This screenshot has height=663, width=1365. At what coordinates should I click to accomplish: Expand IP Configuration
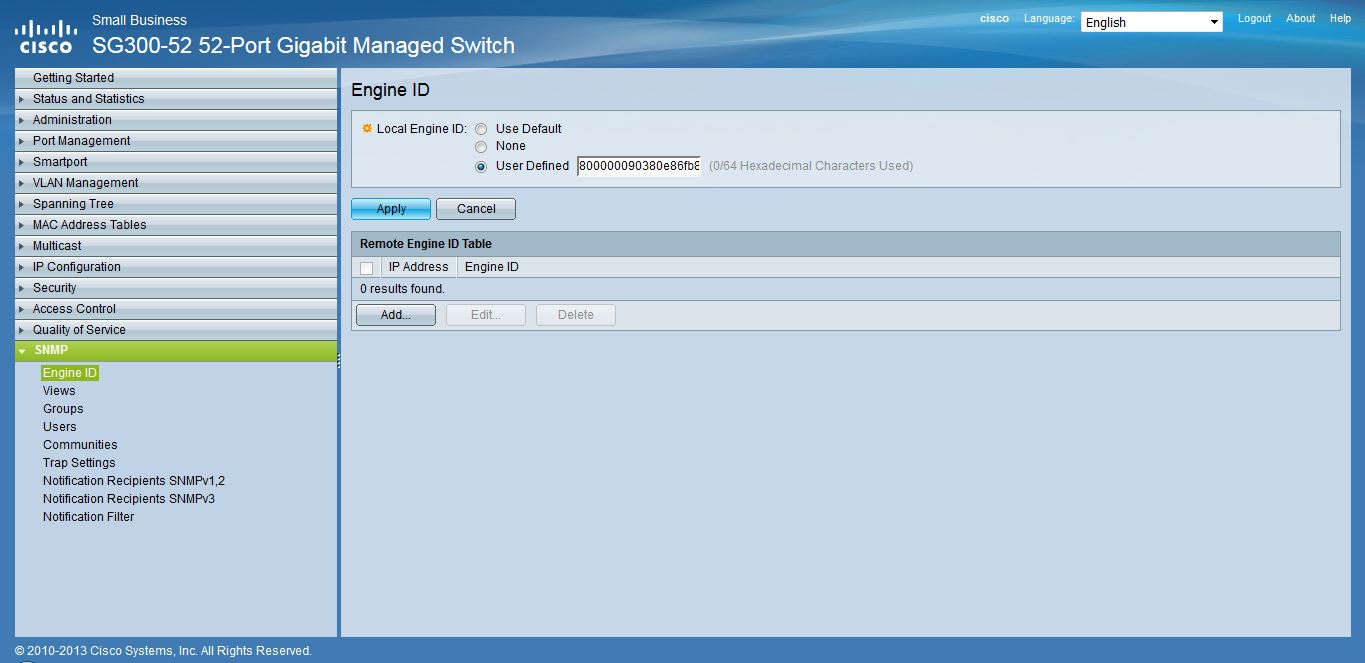pos(176,267)
